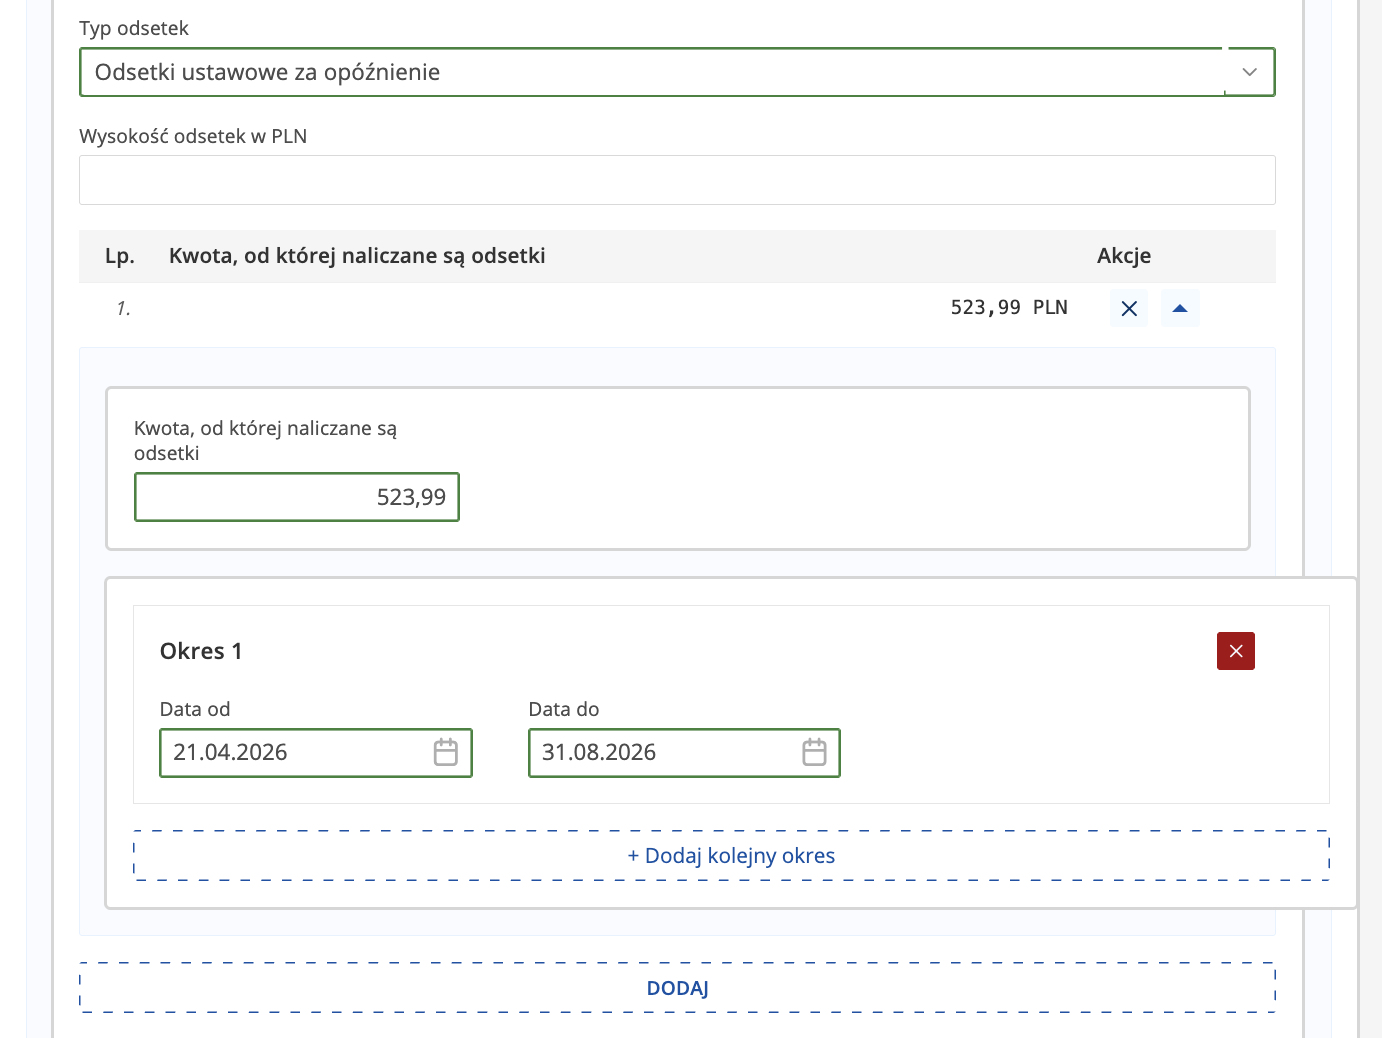
Task: Click the Akcje column header
Action: pyautogui.click(x=1124, y=256)
